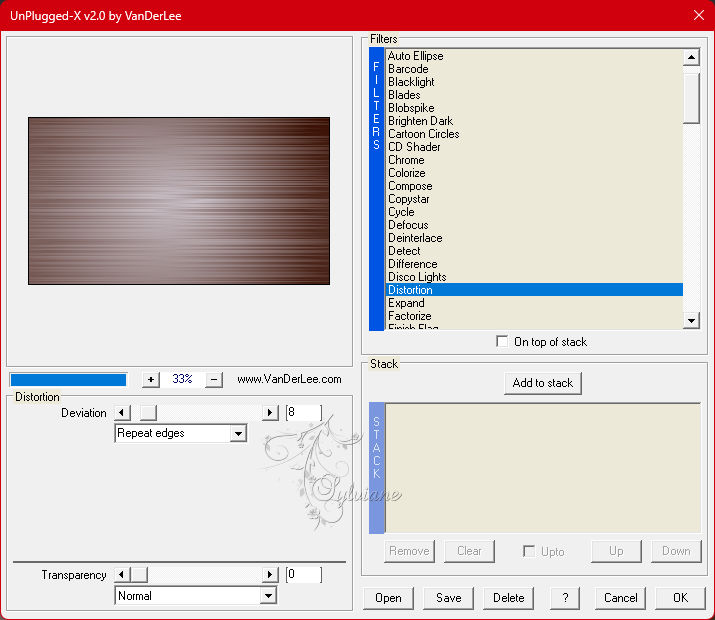
Task: Click filter list scroll up arrow
Action: click(x=691, y=57)
